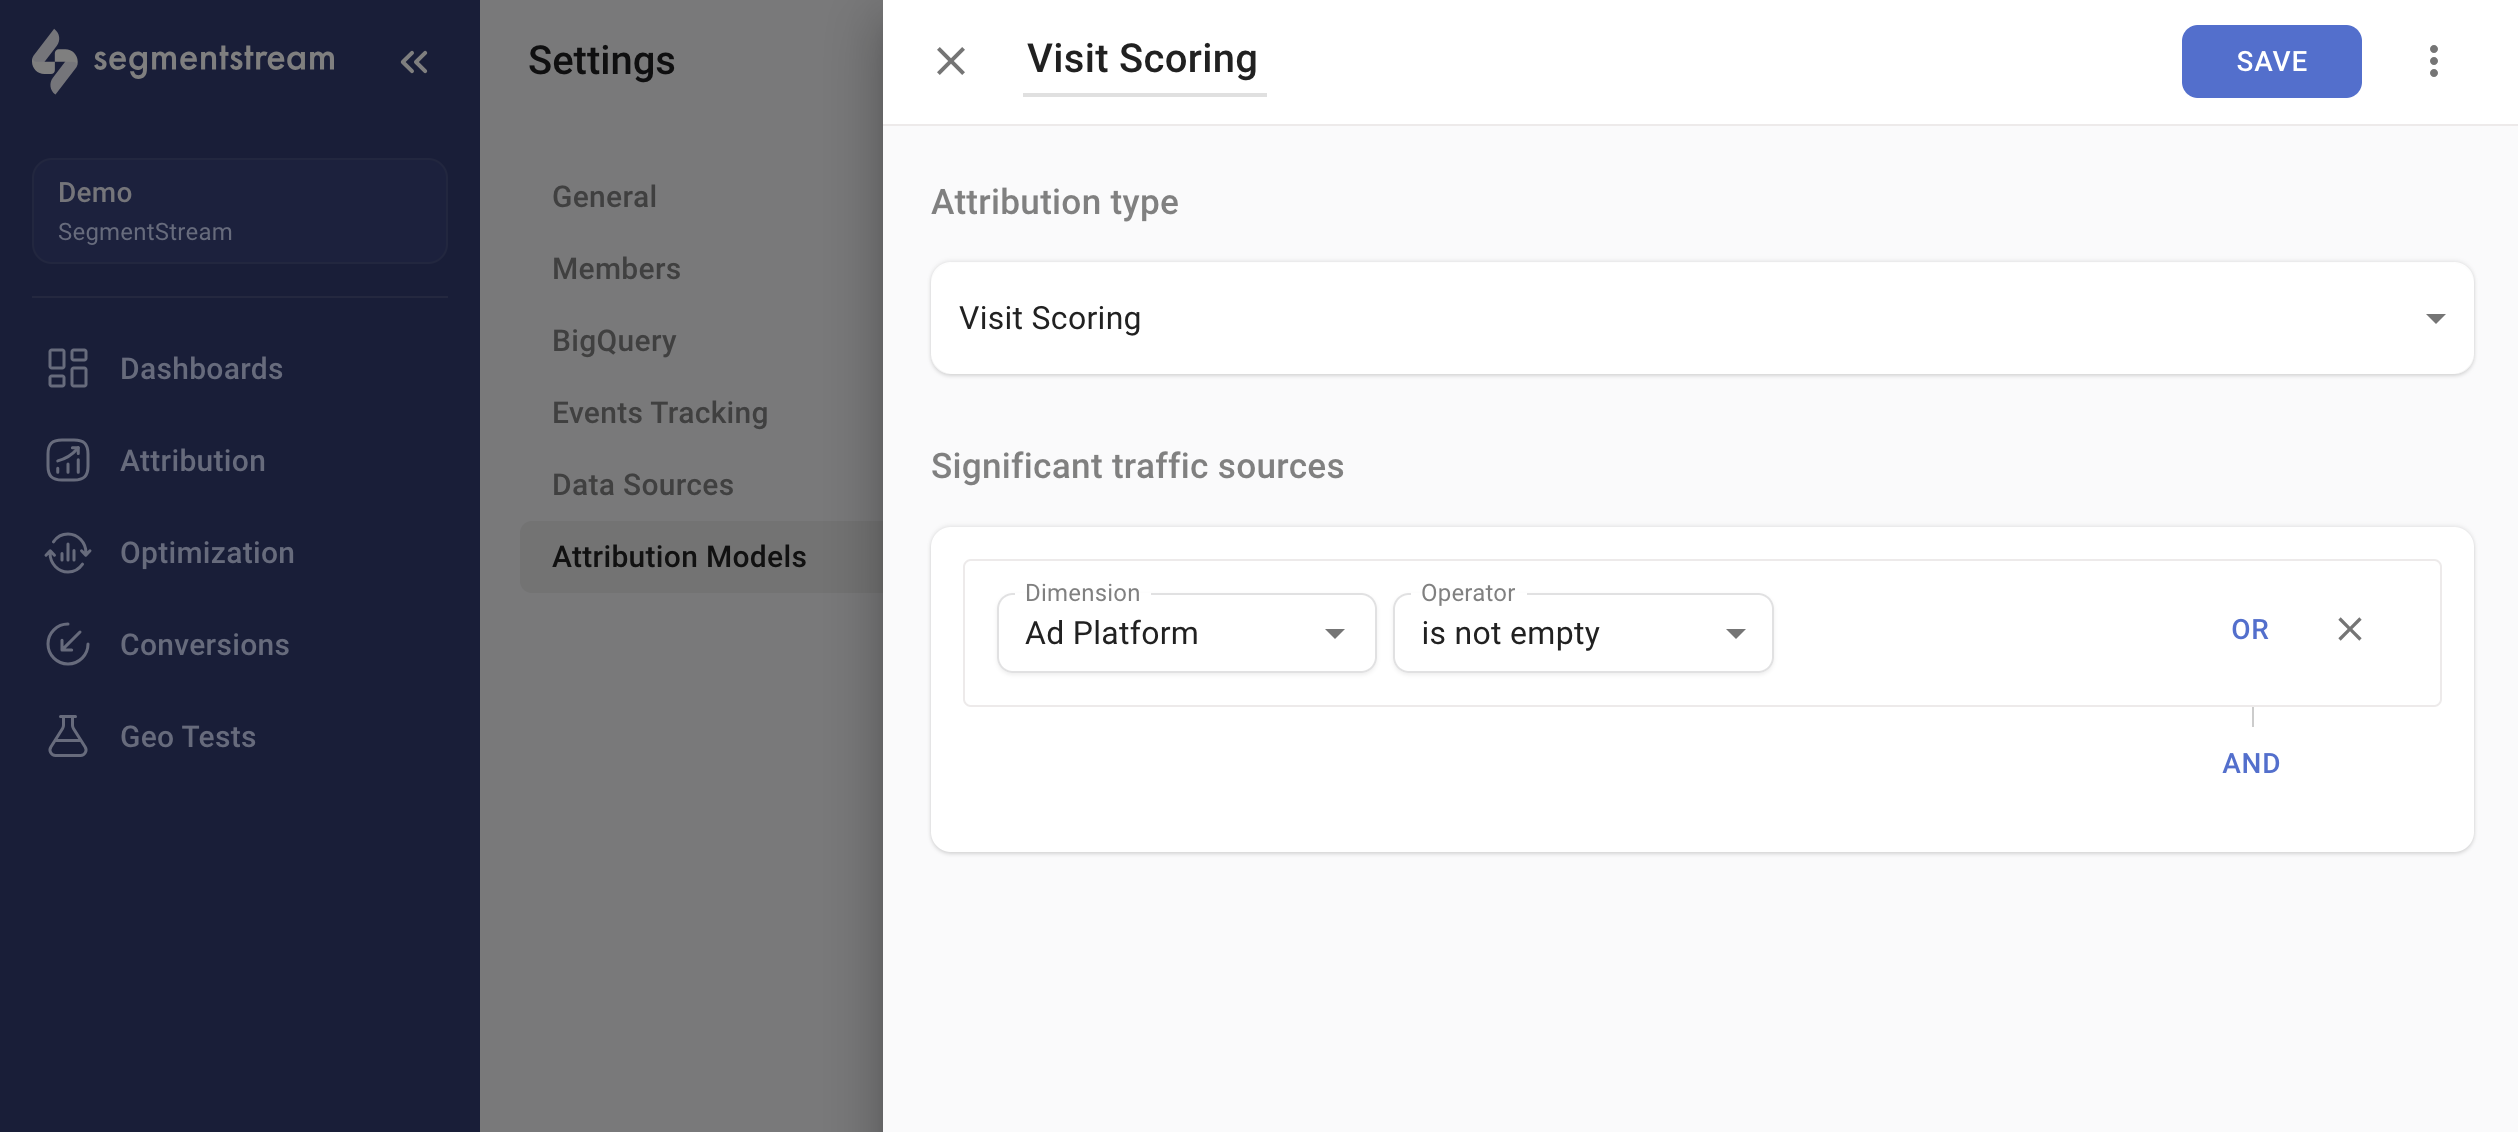This screenshot has height=1132, width=2518.
Task: Open the Dashboards panel icon
Action: 67,368
